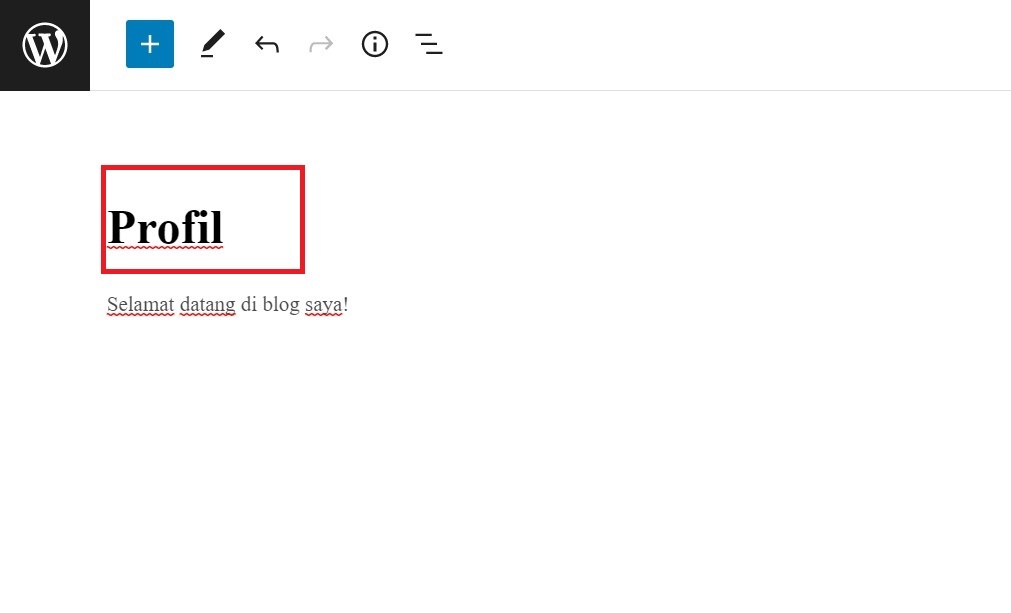Place cursor after the "l" in Profil
This screenshot has height=613, width=1011.
click(223, 227)
